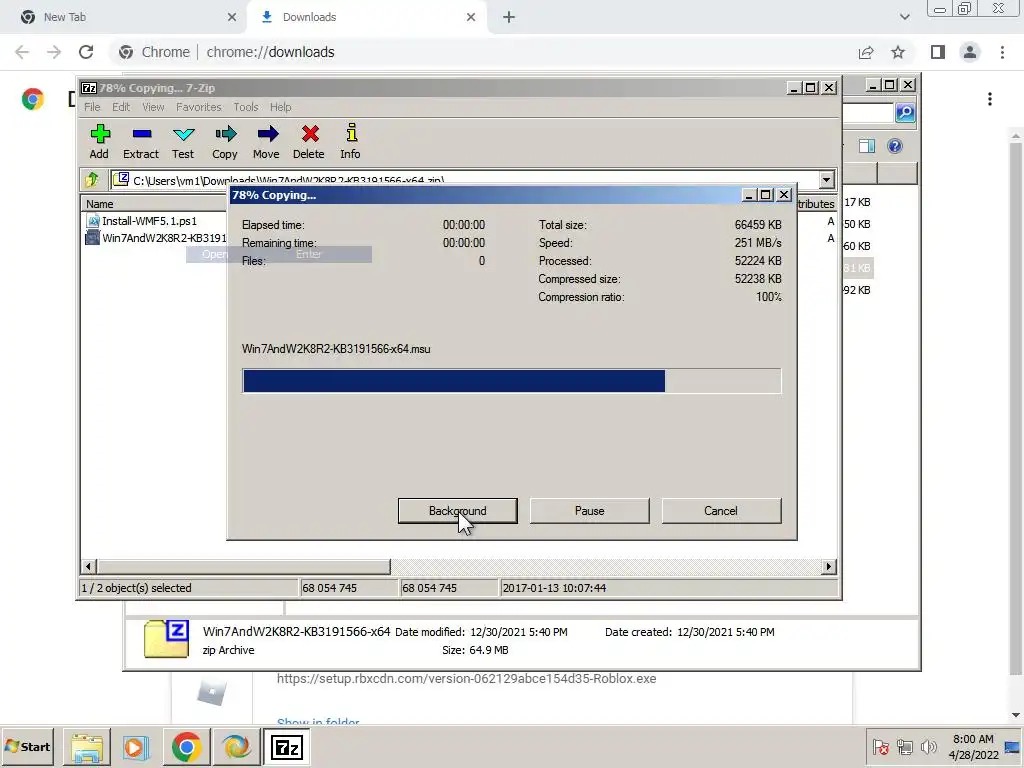Open Windows Media Player from taskbar
The image size is (1024, 768).
pos(136,747)
